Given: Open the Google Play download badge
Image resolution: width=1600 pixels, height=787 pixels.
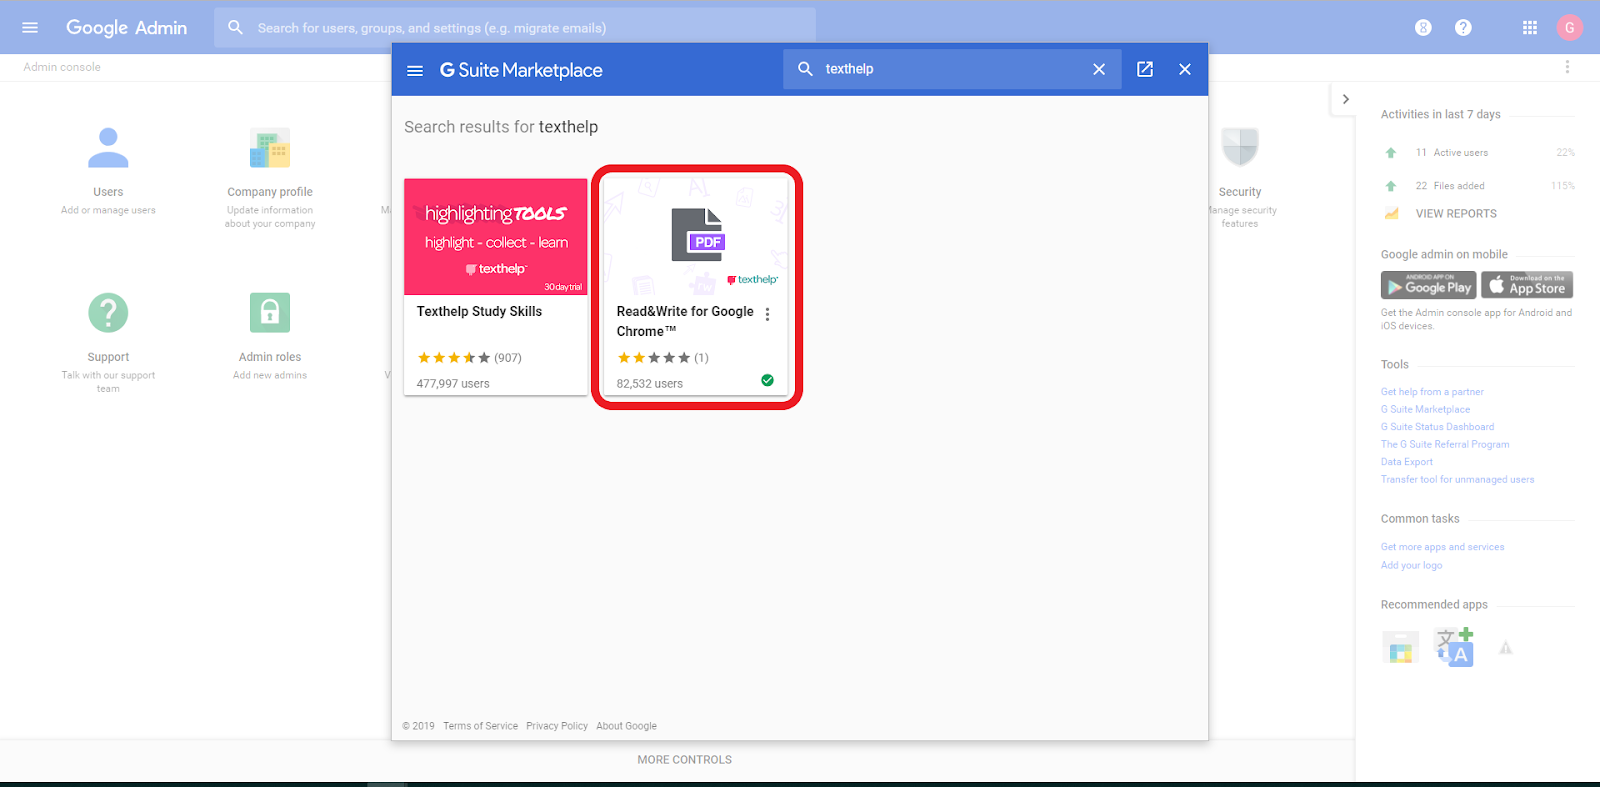Looking at the screenshot, I should [x=1429, y=285].
